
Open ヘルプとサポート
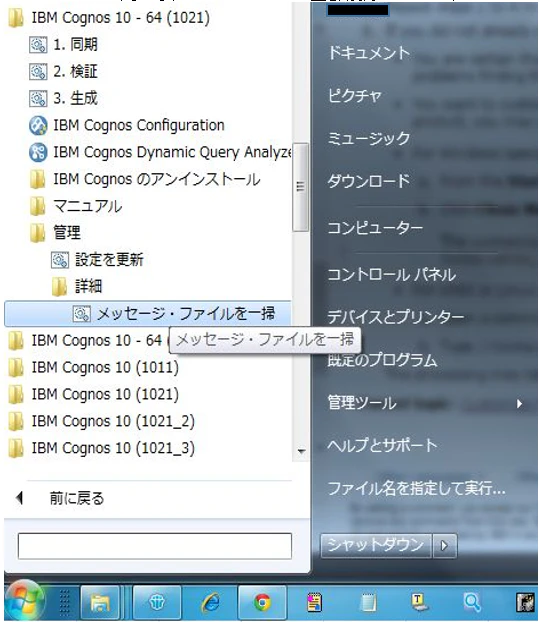point(382,445)
